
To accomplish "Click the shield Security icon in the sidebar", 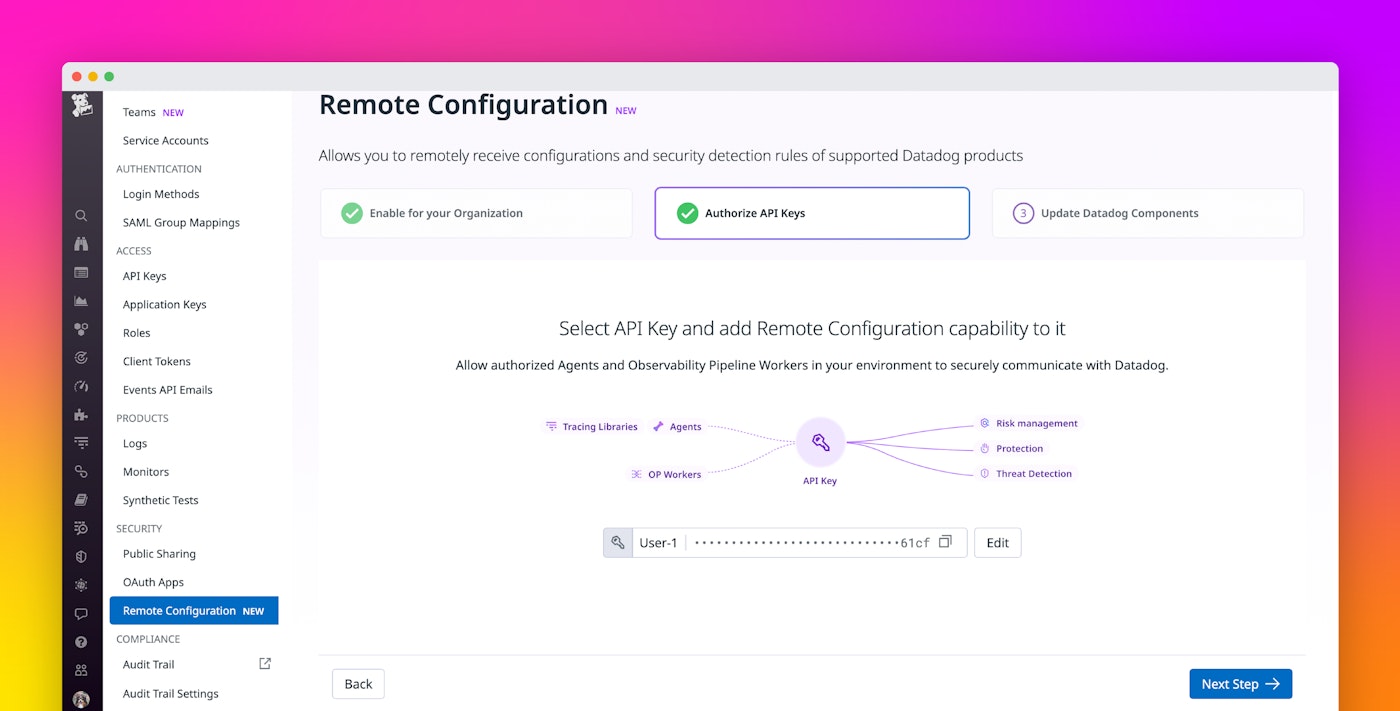I will click(82, 557).
